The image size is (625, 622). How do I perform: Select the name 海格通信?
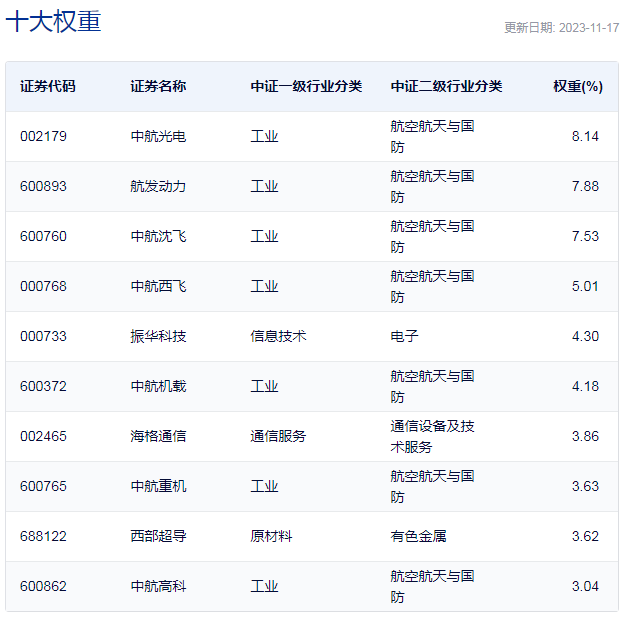coord(158,436)
